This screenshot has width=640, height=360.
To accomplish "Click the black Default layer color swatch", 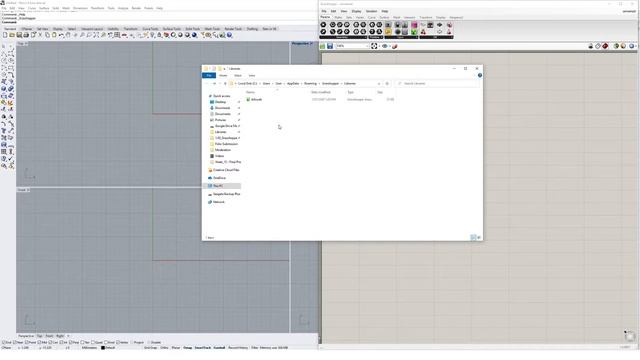I will [x=103, y=348].
